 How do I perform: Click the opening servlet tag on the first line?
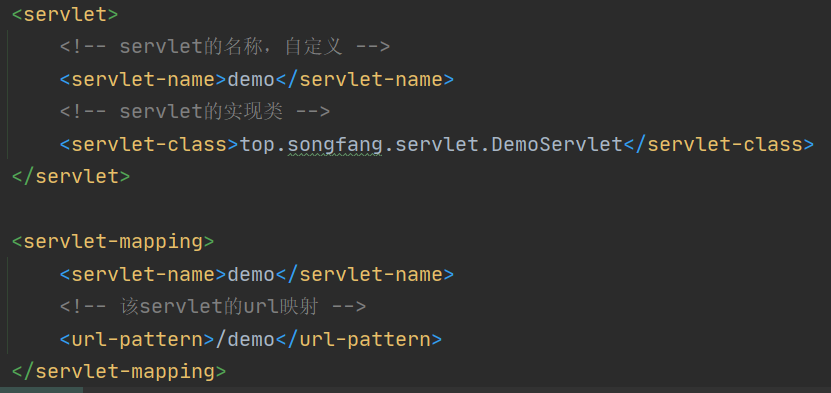pyautogui.click(x=65, y=14)
